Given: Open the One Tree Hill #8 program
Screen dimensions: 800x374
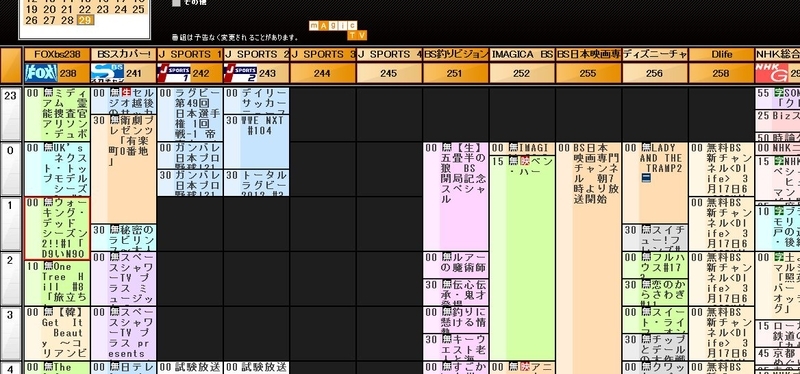Looking at the screenshot, I should tap(57, 283).
